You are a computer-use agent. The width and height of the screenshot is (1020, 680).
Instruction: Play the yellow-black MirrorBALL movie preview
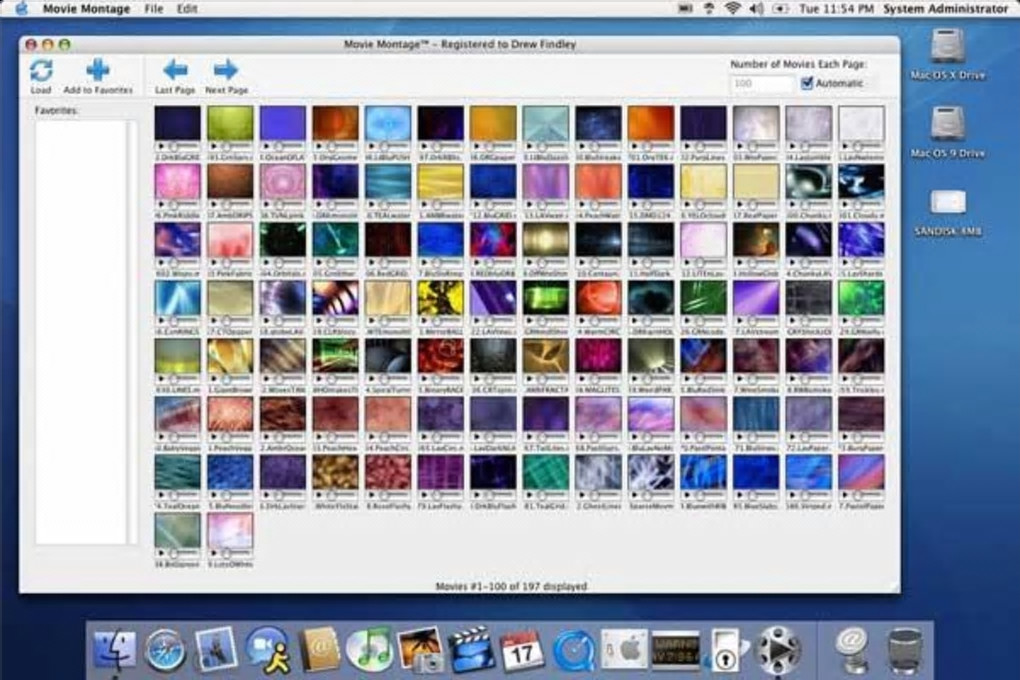click(x=424, y=321)
